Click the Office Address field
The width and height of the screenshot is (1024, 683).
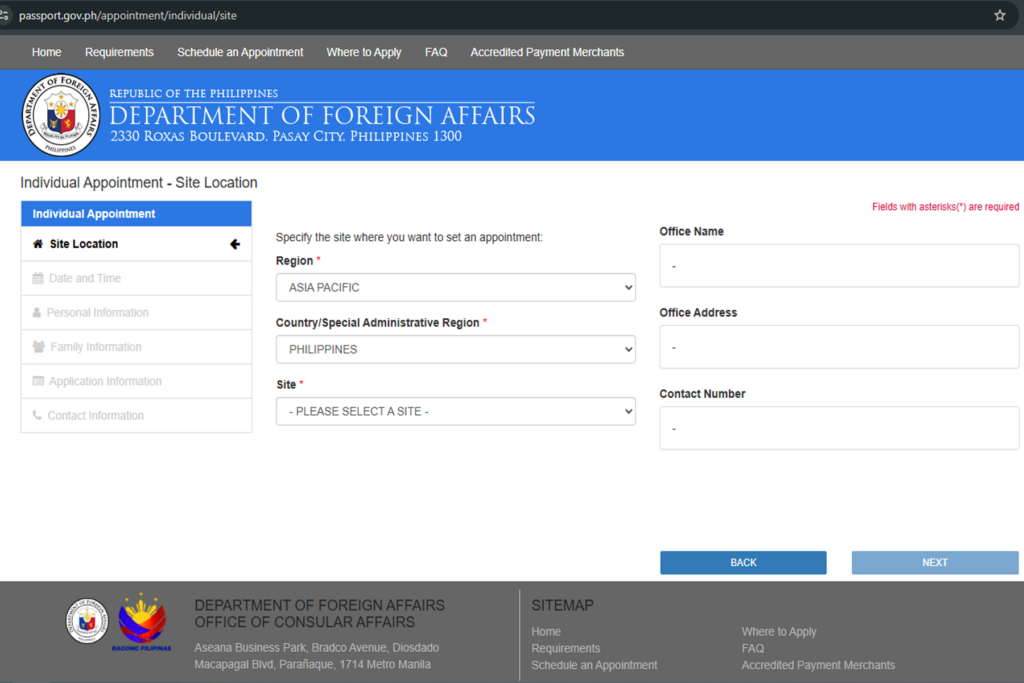pyautogui.click(x=839, y=347)
